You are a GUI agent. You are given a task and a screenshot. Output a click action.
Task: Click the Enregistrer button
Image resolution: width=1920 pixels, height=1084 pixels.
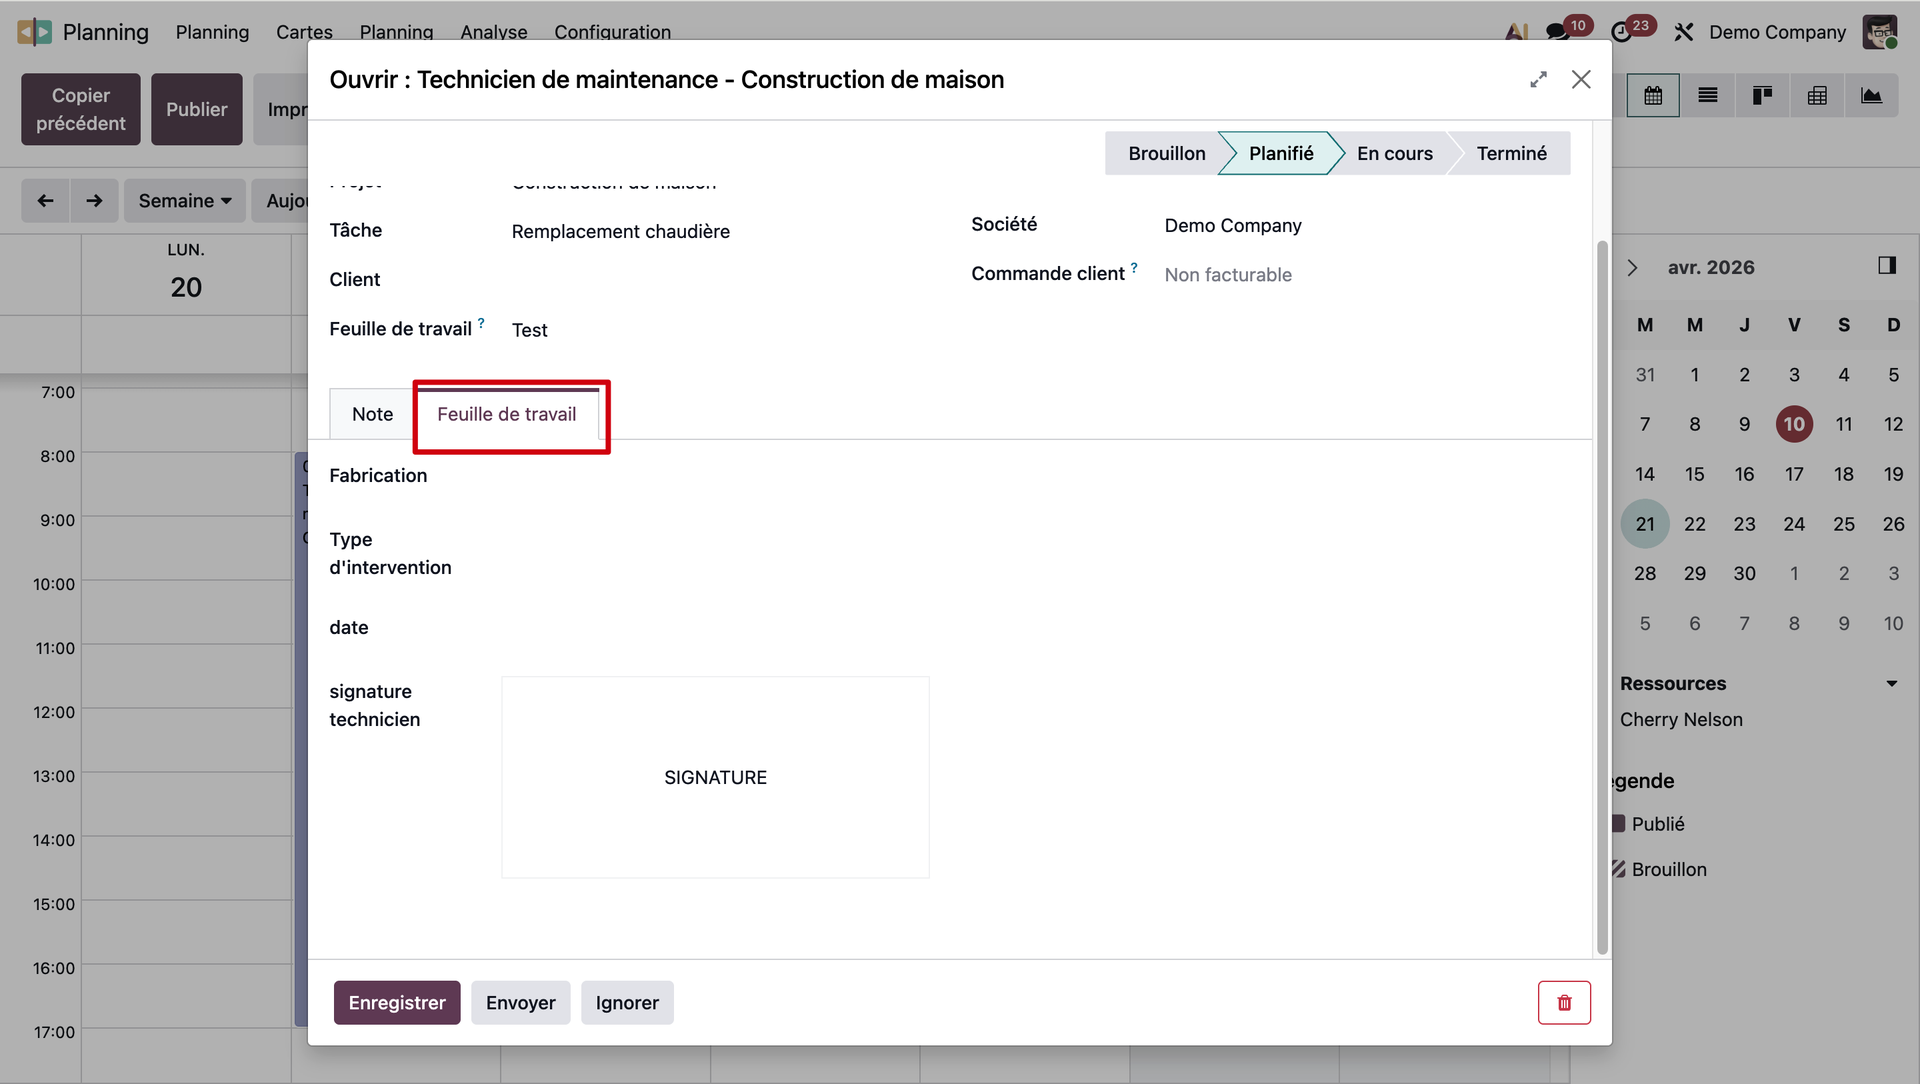coord(397,1003)
